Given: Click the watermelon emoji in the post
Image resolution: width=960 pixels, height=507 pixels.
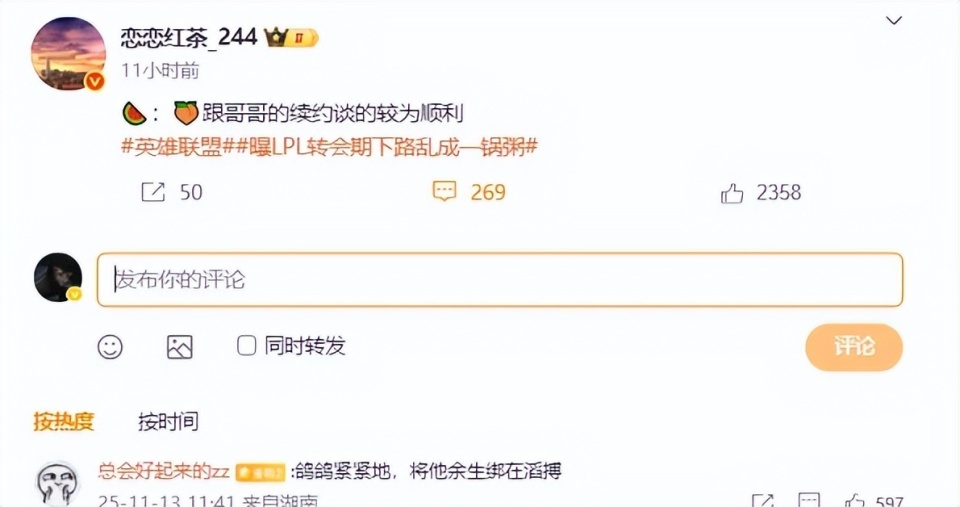Looking at the screenshot, I should [x=134, y=114].
